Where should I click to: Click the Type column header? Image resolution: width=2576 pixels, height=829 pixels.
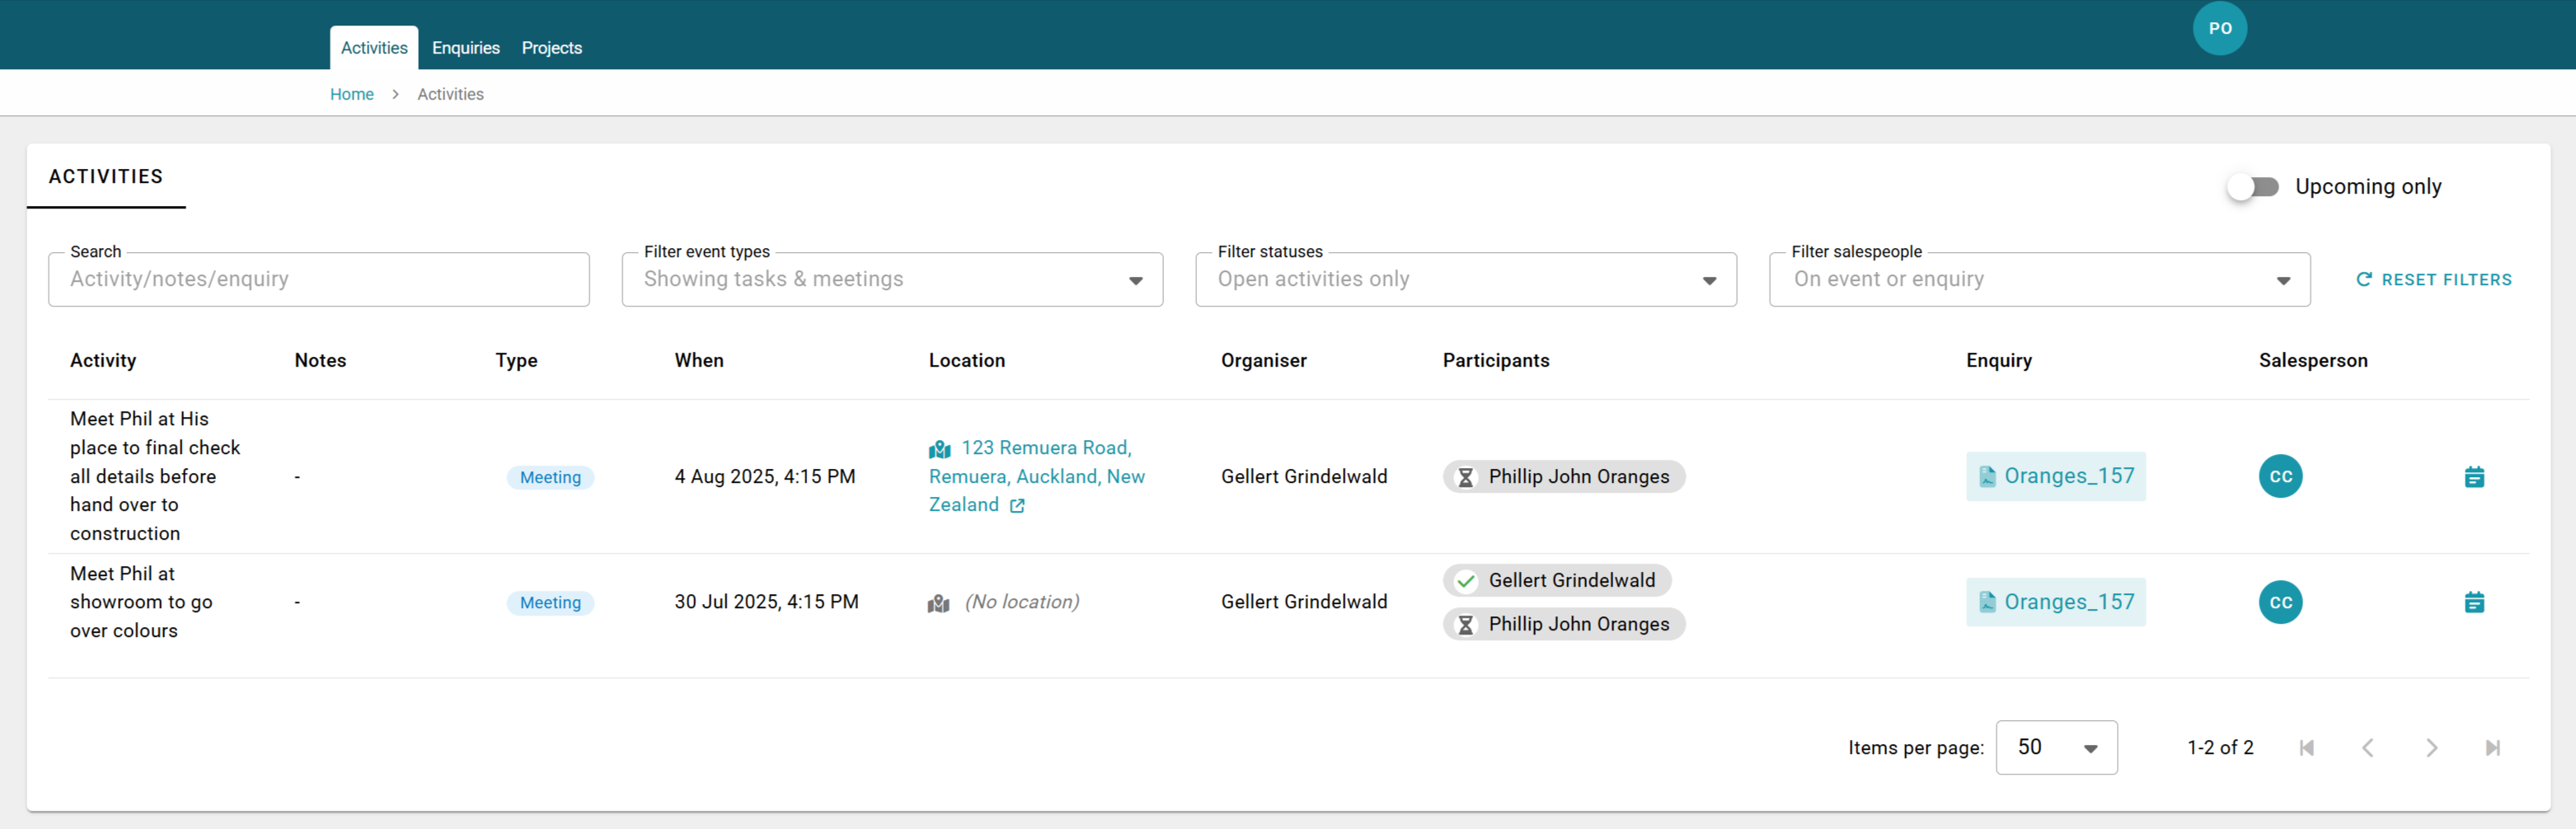pyautogui.click(x=516, y=360)
